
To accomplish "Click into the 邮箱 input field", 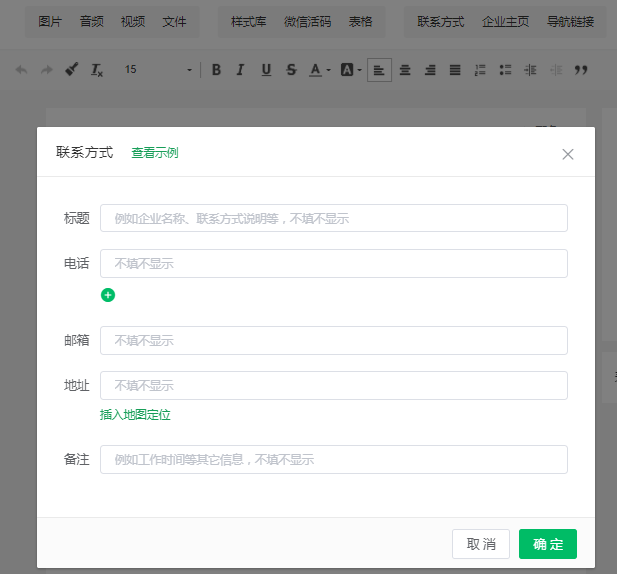I will [333, 340].
